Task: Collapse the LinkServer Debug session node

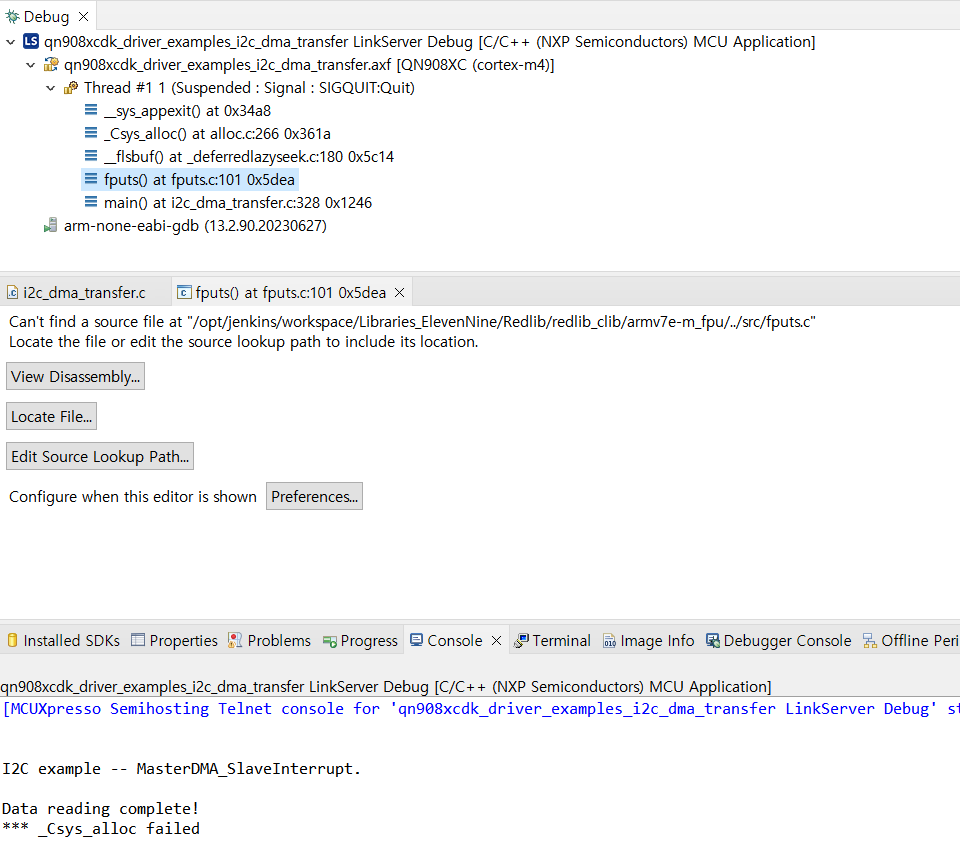Action: [x=9, y=41]
